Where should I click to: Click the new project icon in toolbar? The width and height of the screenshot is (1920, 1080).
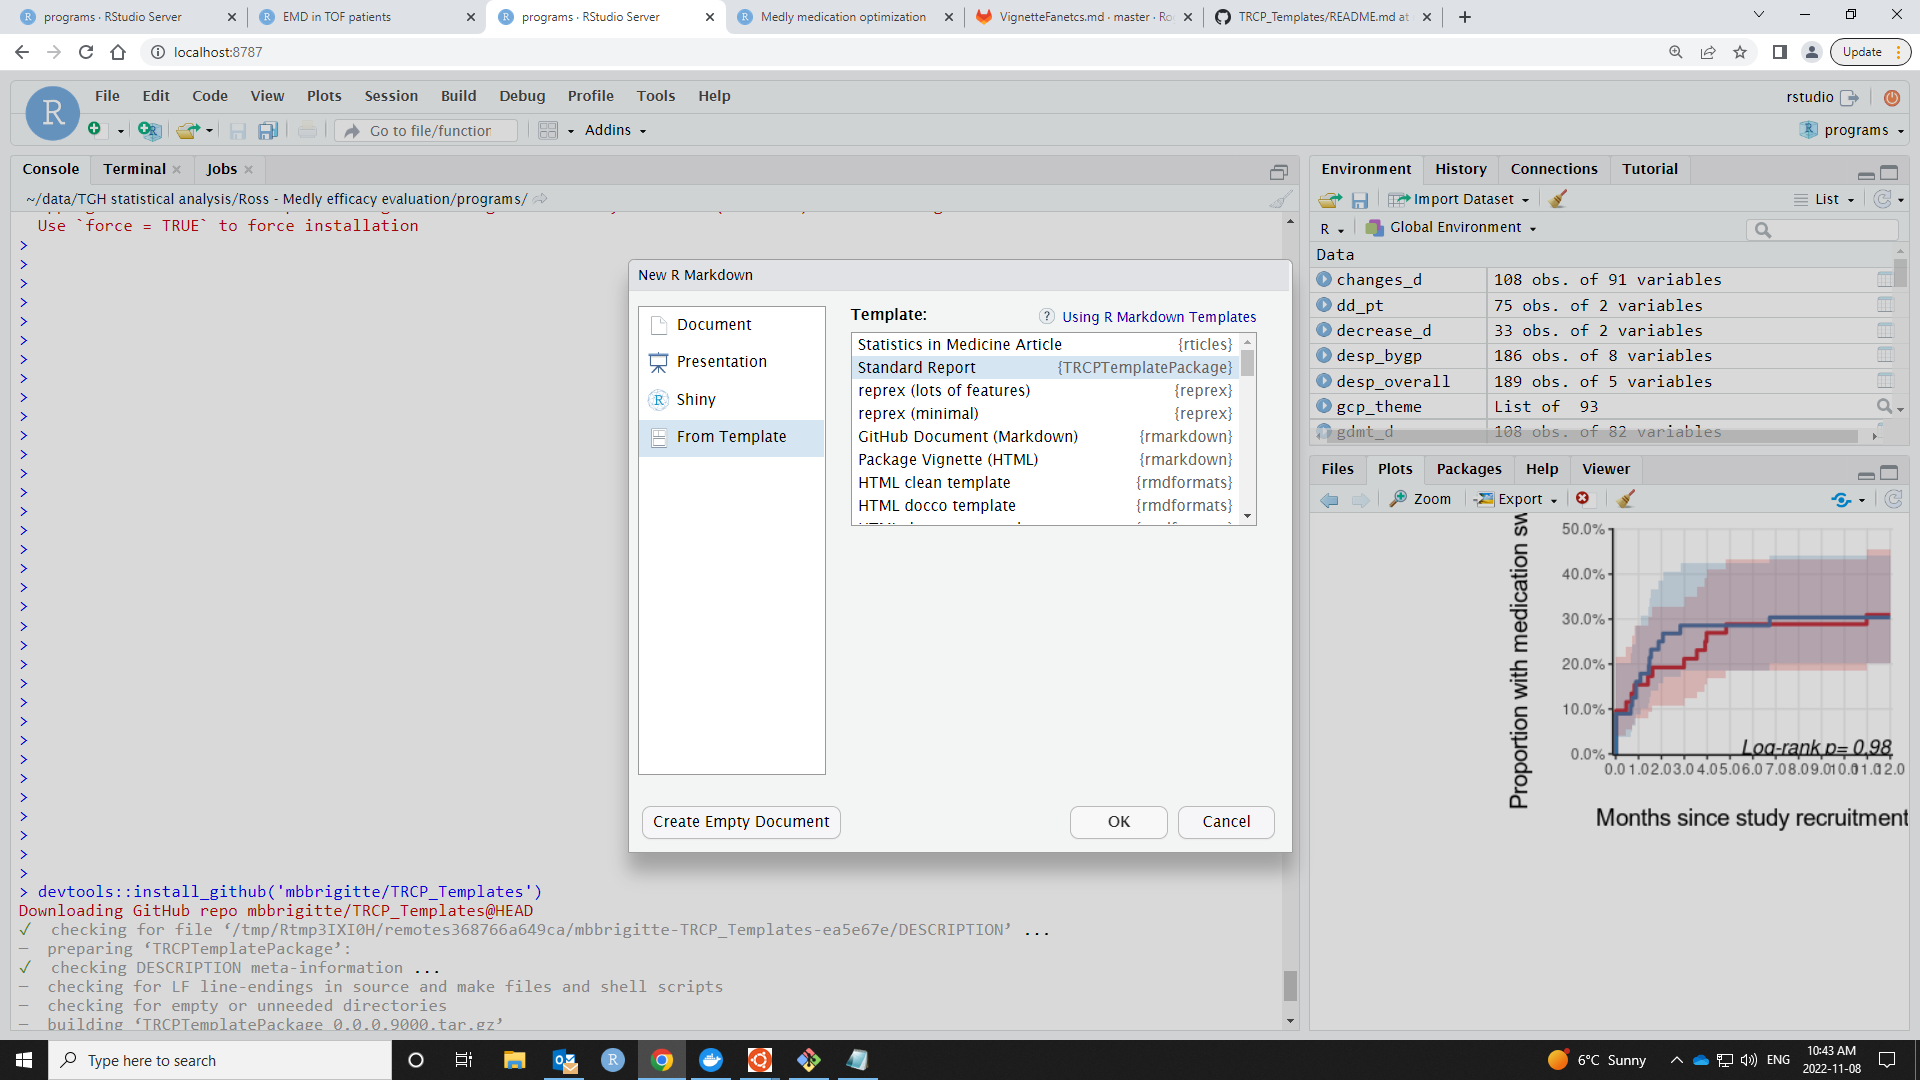tap(149, 130)
